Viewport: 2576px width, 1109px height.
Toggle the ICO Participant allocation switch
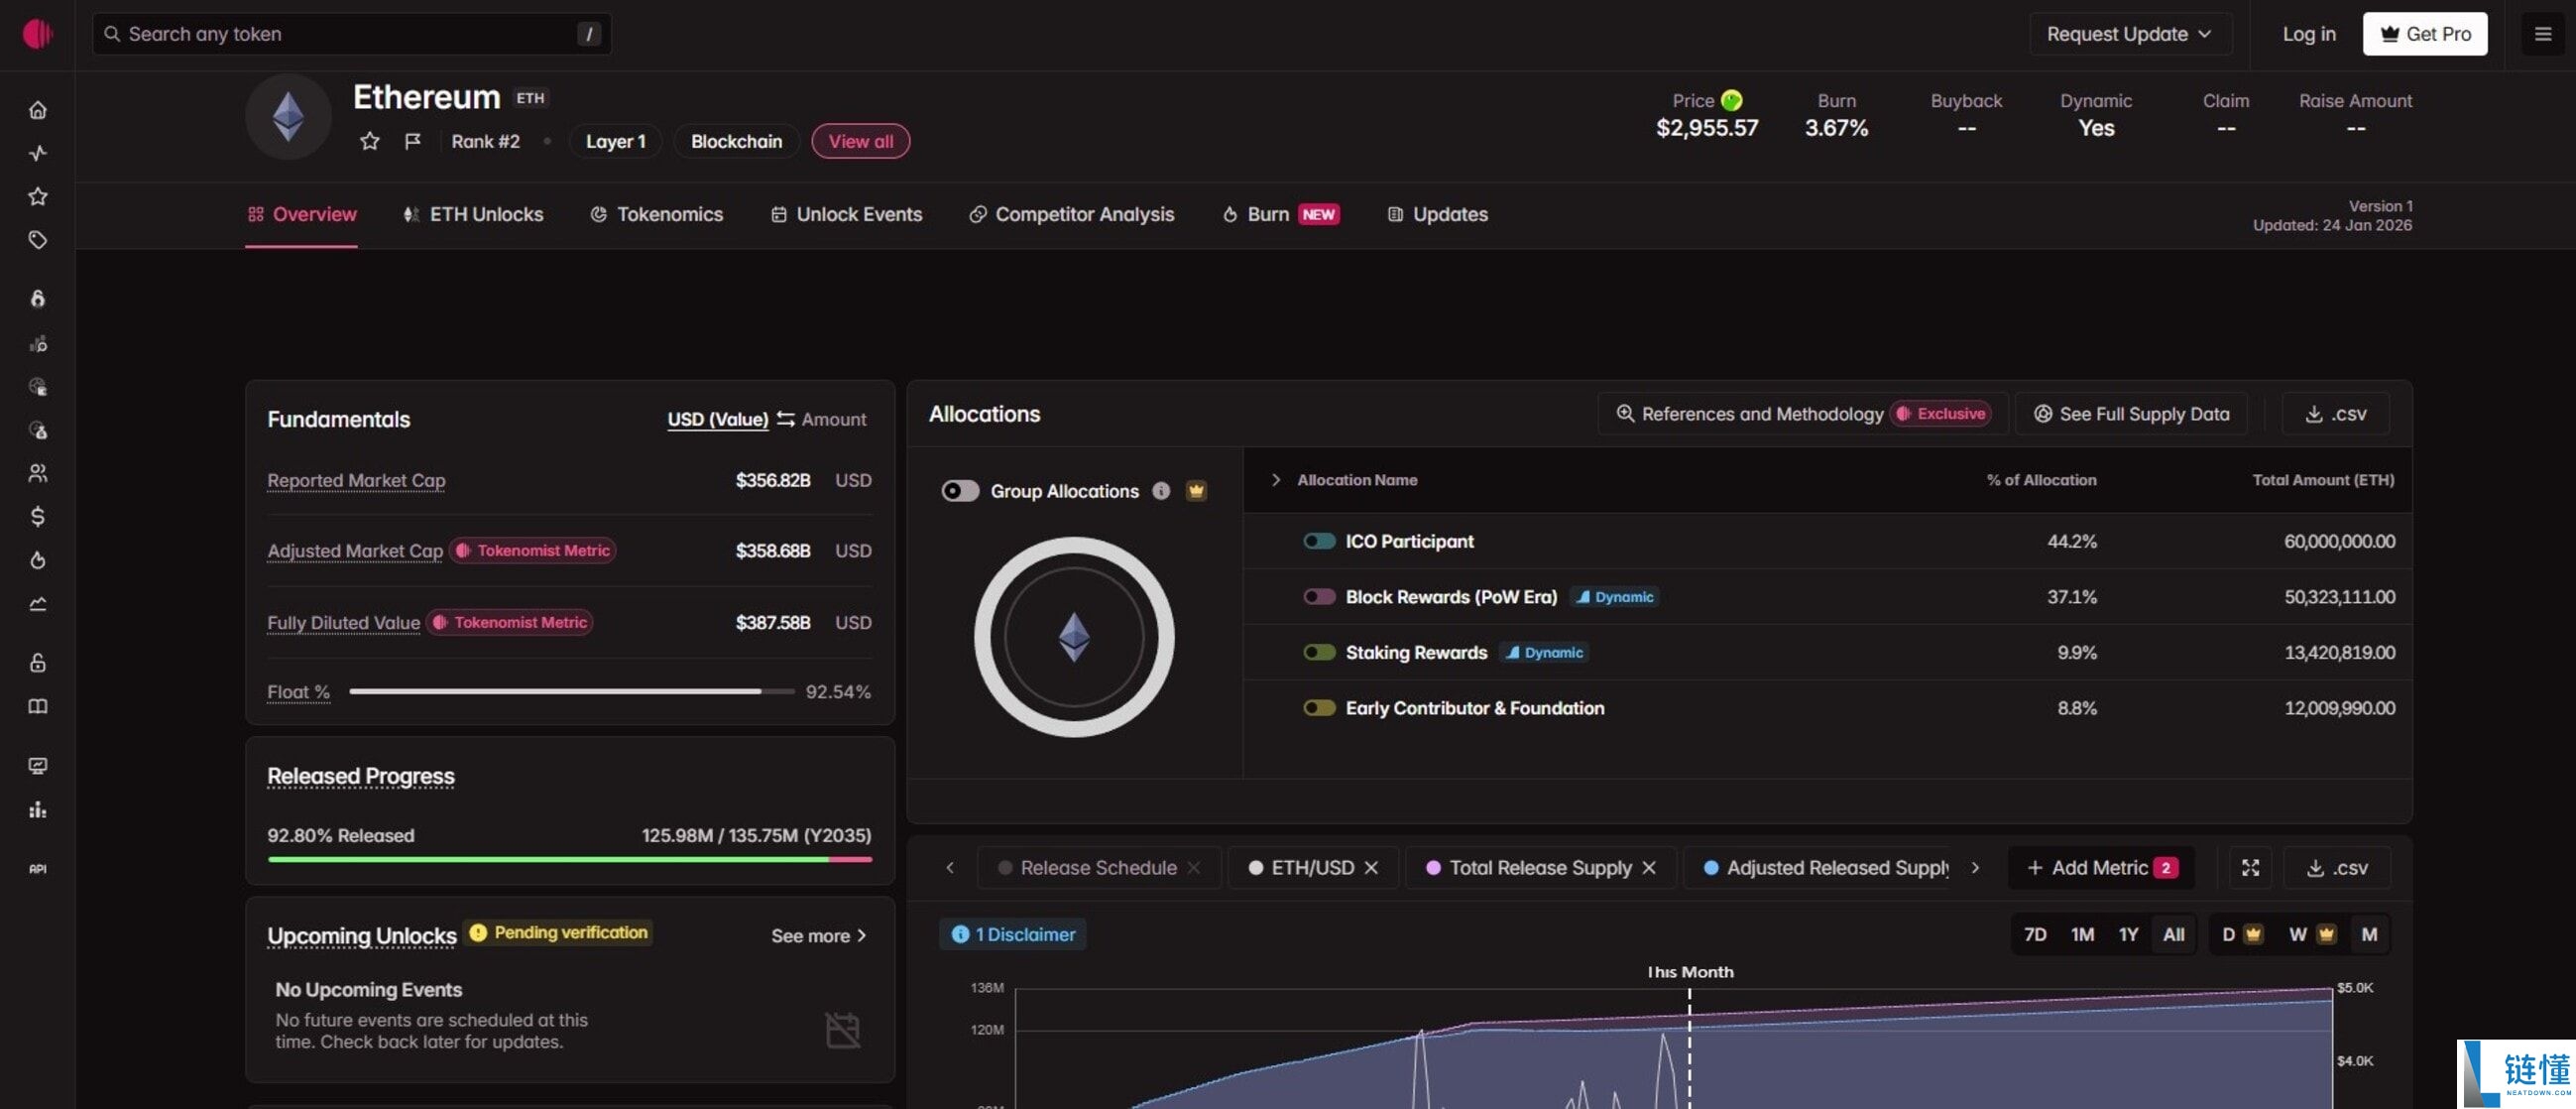coord(1319,541)
